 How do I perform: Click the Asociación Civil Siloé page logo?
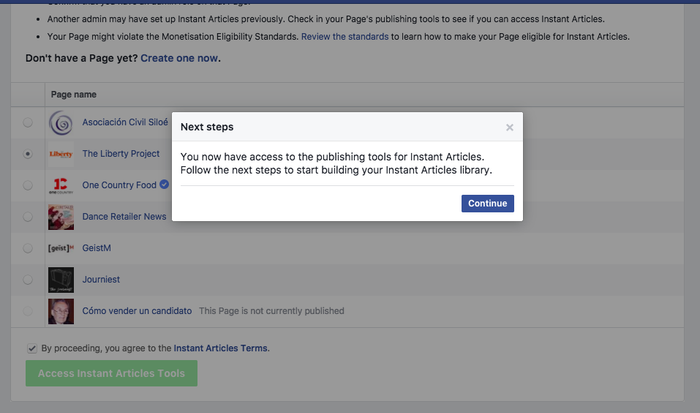tap(61, 123)
